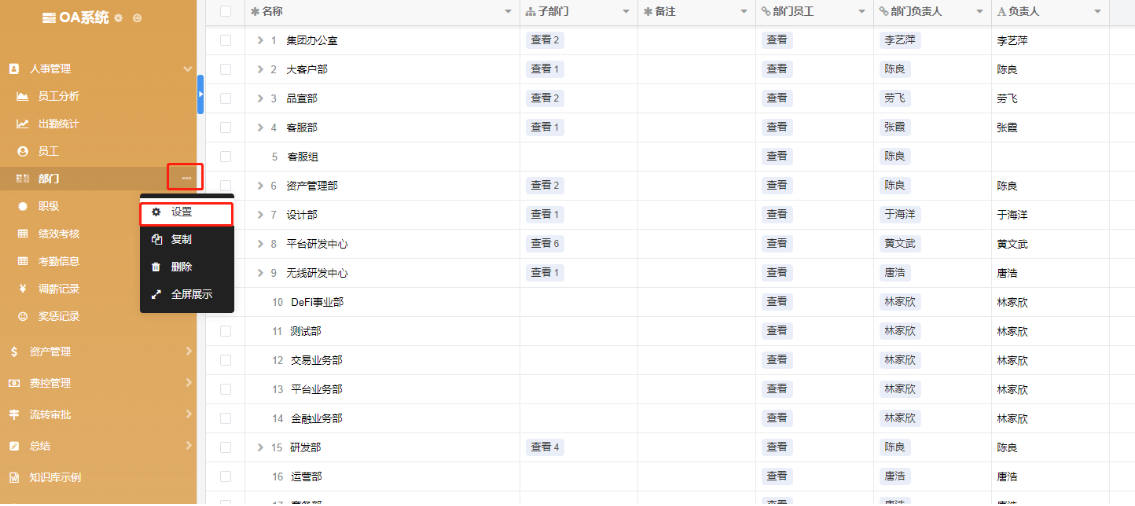The image size is (1135, 506).
Task: Expand the 集团办公室 row chevron
Action: click(261, 41)
